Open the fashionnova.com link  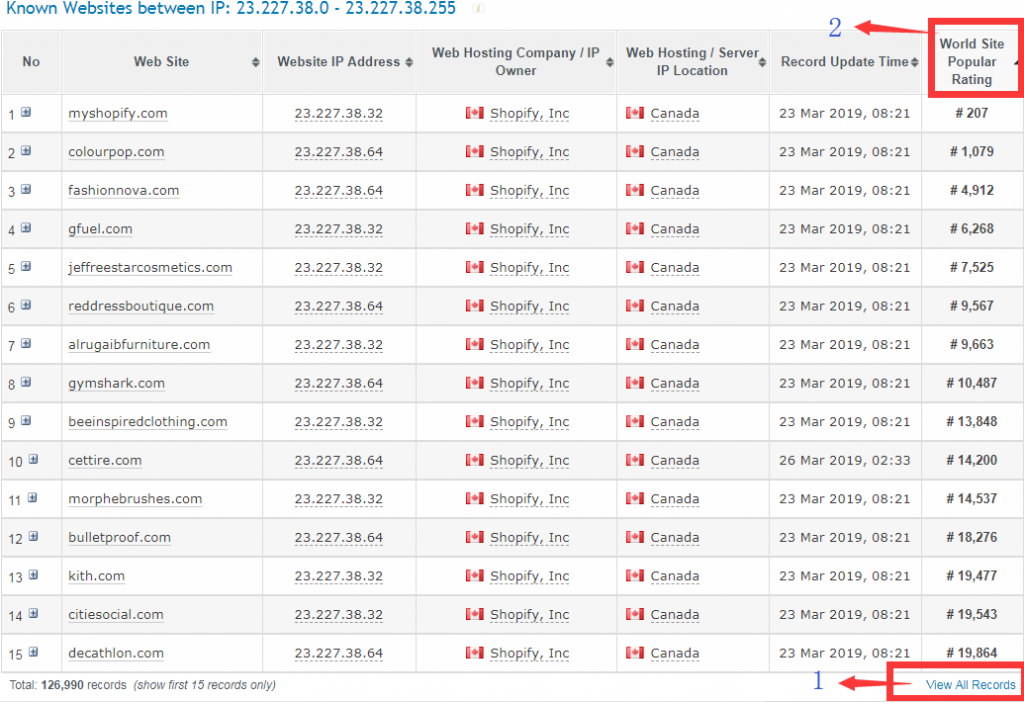tap(123, 190)
